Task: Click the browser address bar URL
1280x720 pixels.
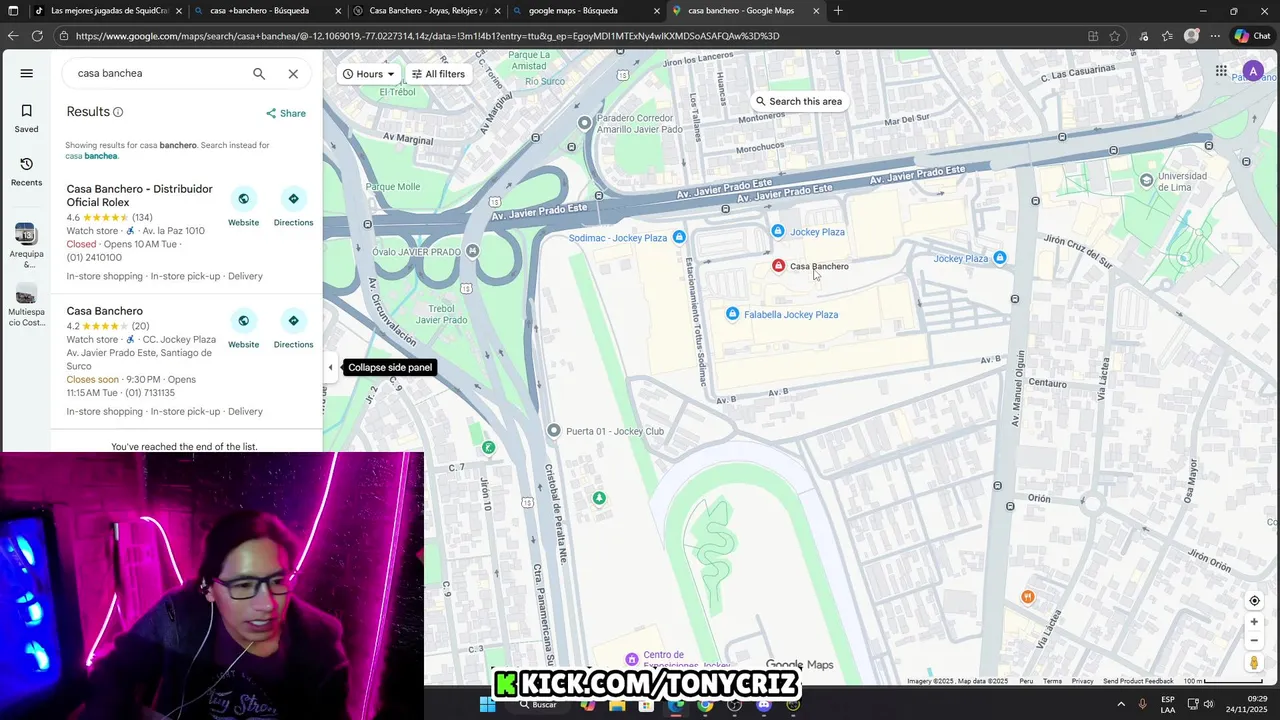Action: pos(427,36)
